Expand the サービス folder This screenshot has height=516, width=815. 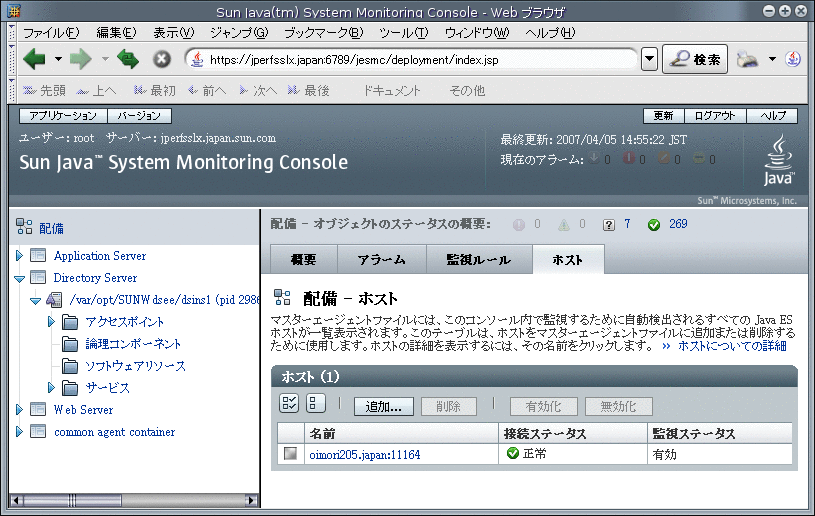[x=51, y=387]
